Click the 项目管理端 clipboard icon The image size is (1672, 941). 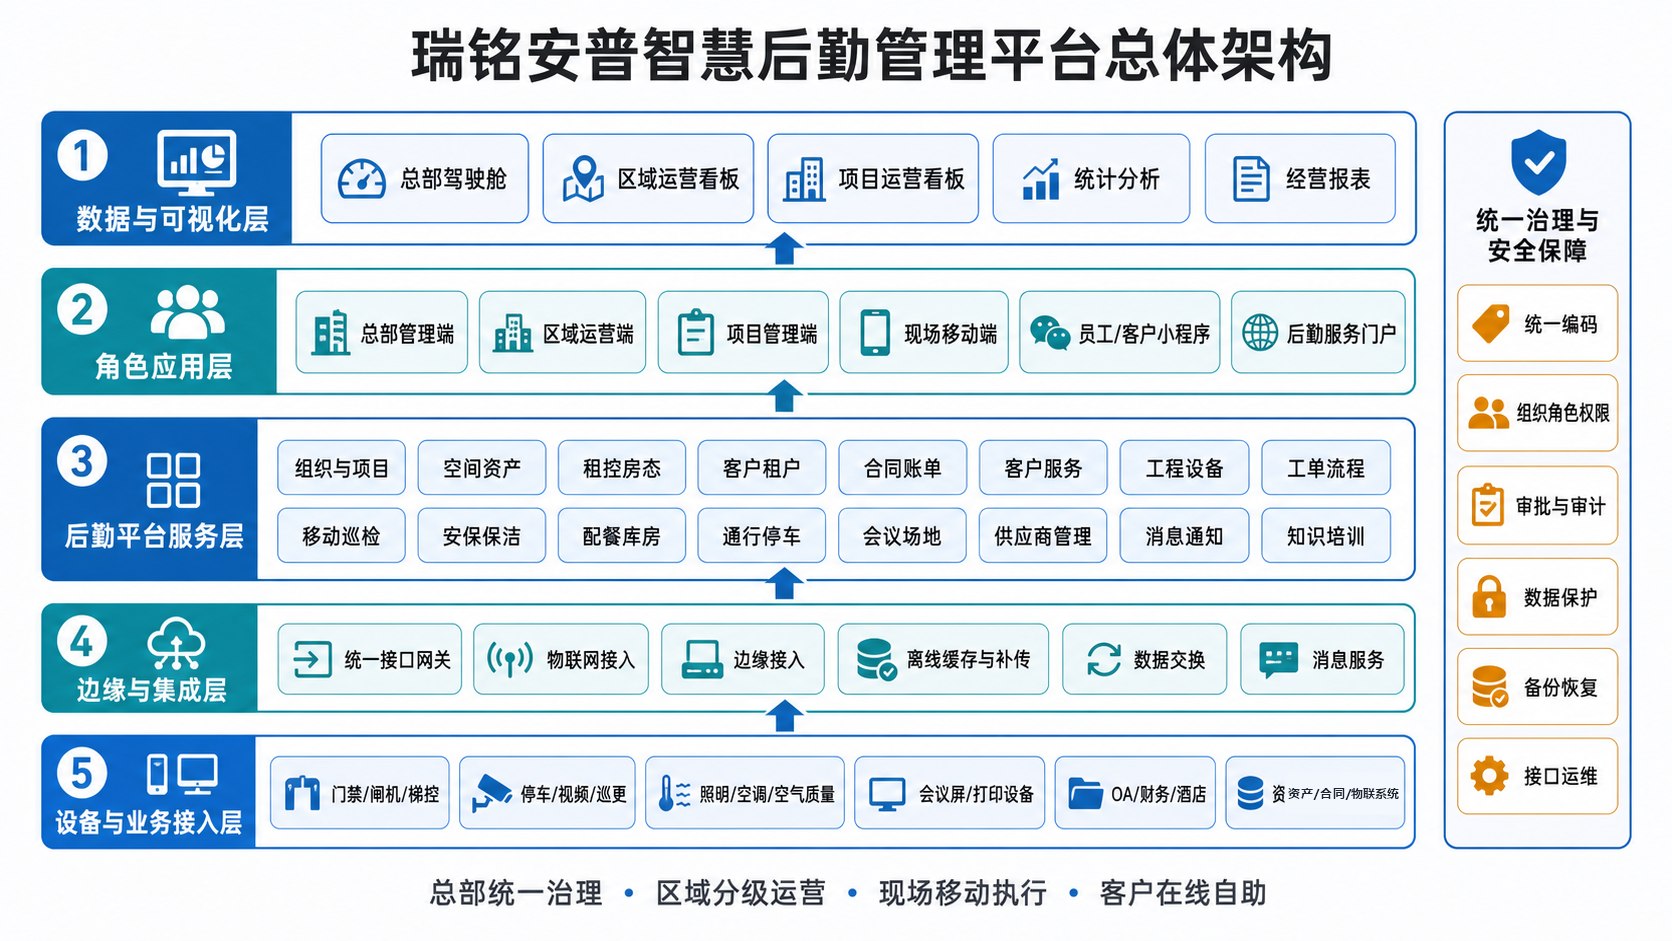coord(695,333)
